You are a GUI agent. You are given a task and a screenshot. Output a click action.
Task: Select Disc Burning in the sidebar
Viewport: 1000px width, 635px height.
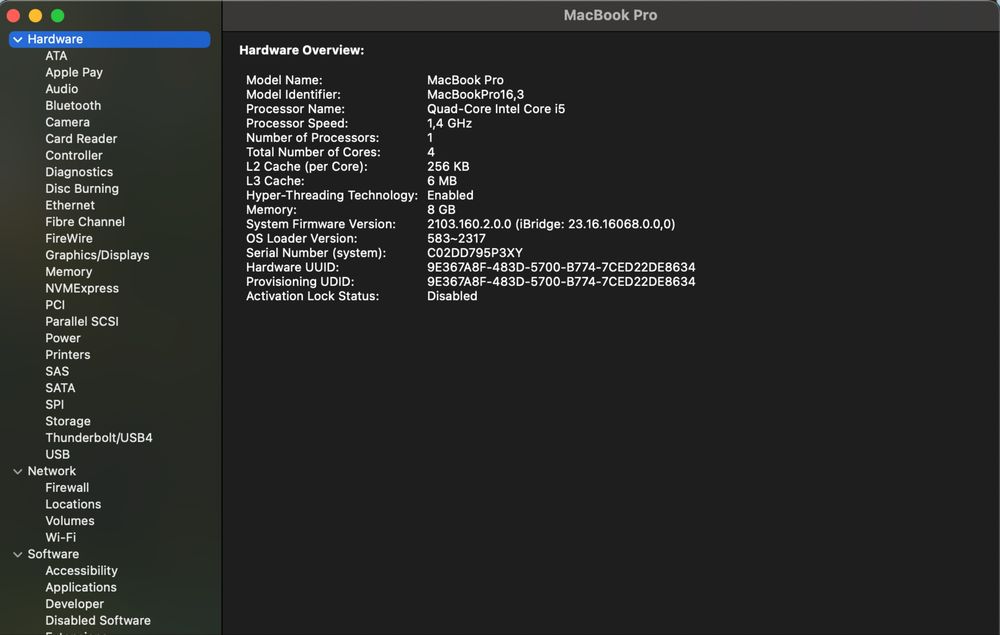tap(82, 189)
